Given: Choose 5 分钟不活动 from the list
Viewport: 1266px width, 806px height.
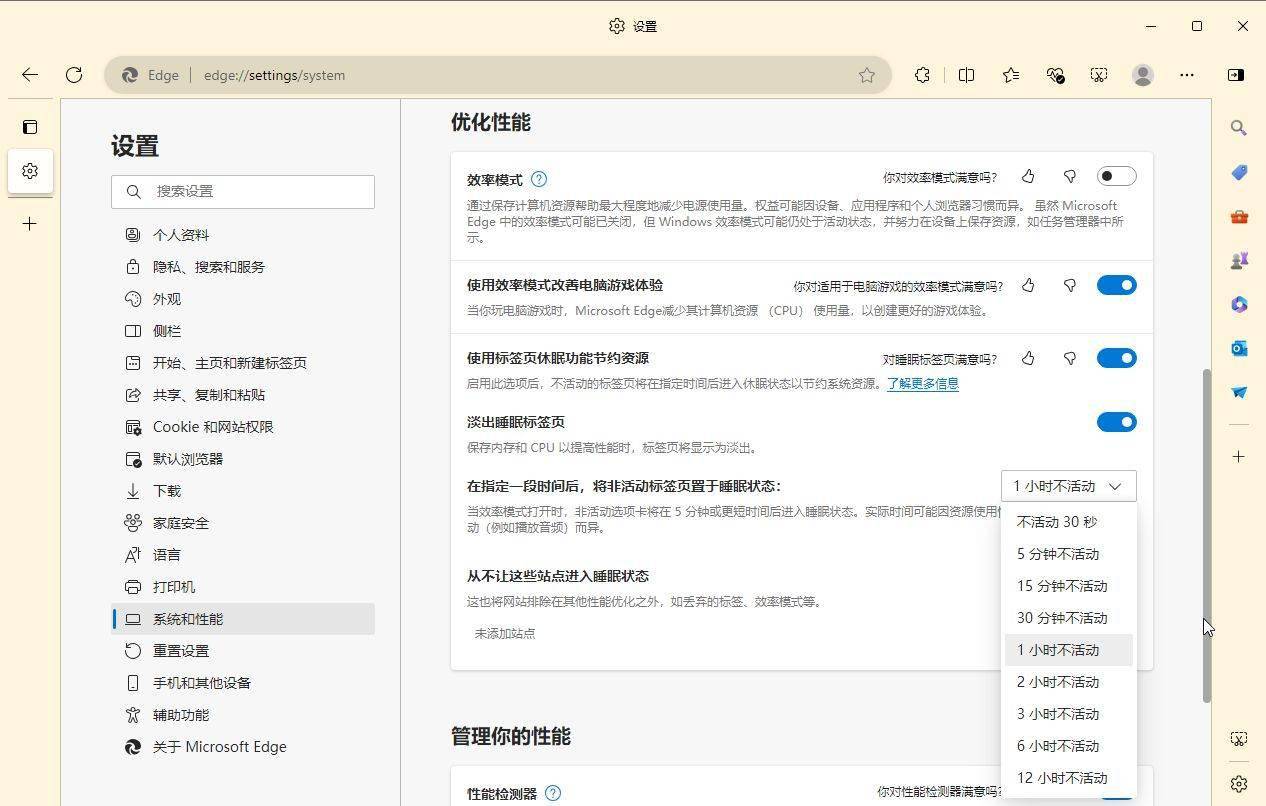Looking at the screenshot, I should [1068, 554].
